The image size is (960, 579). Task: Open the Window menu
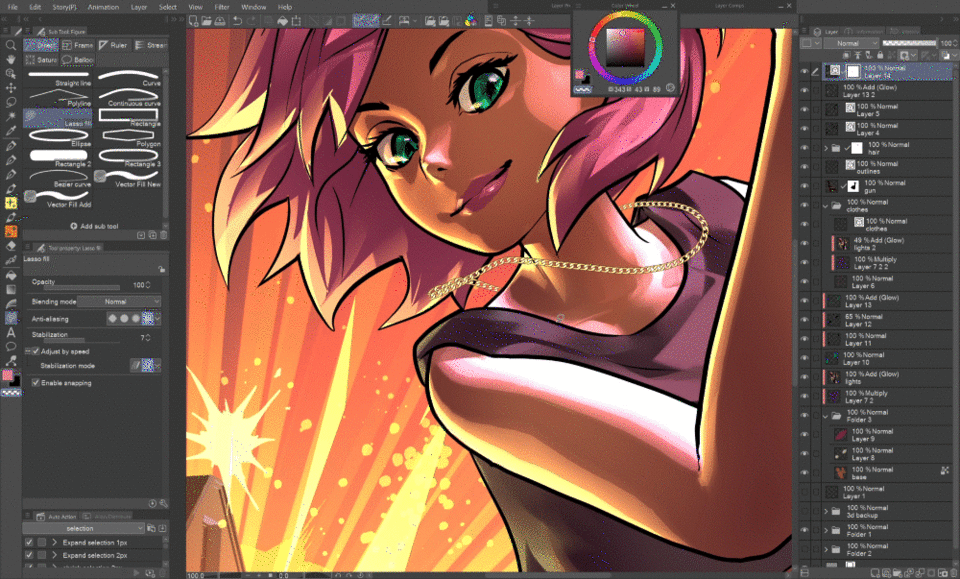coord(253,7)
